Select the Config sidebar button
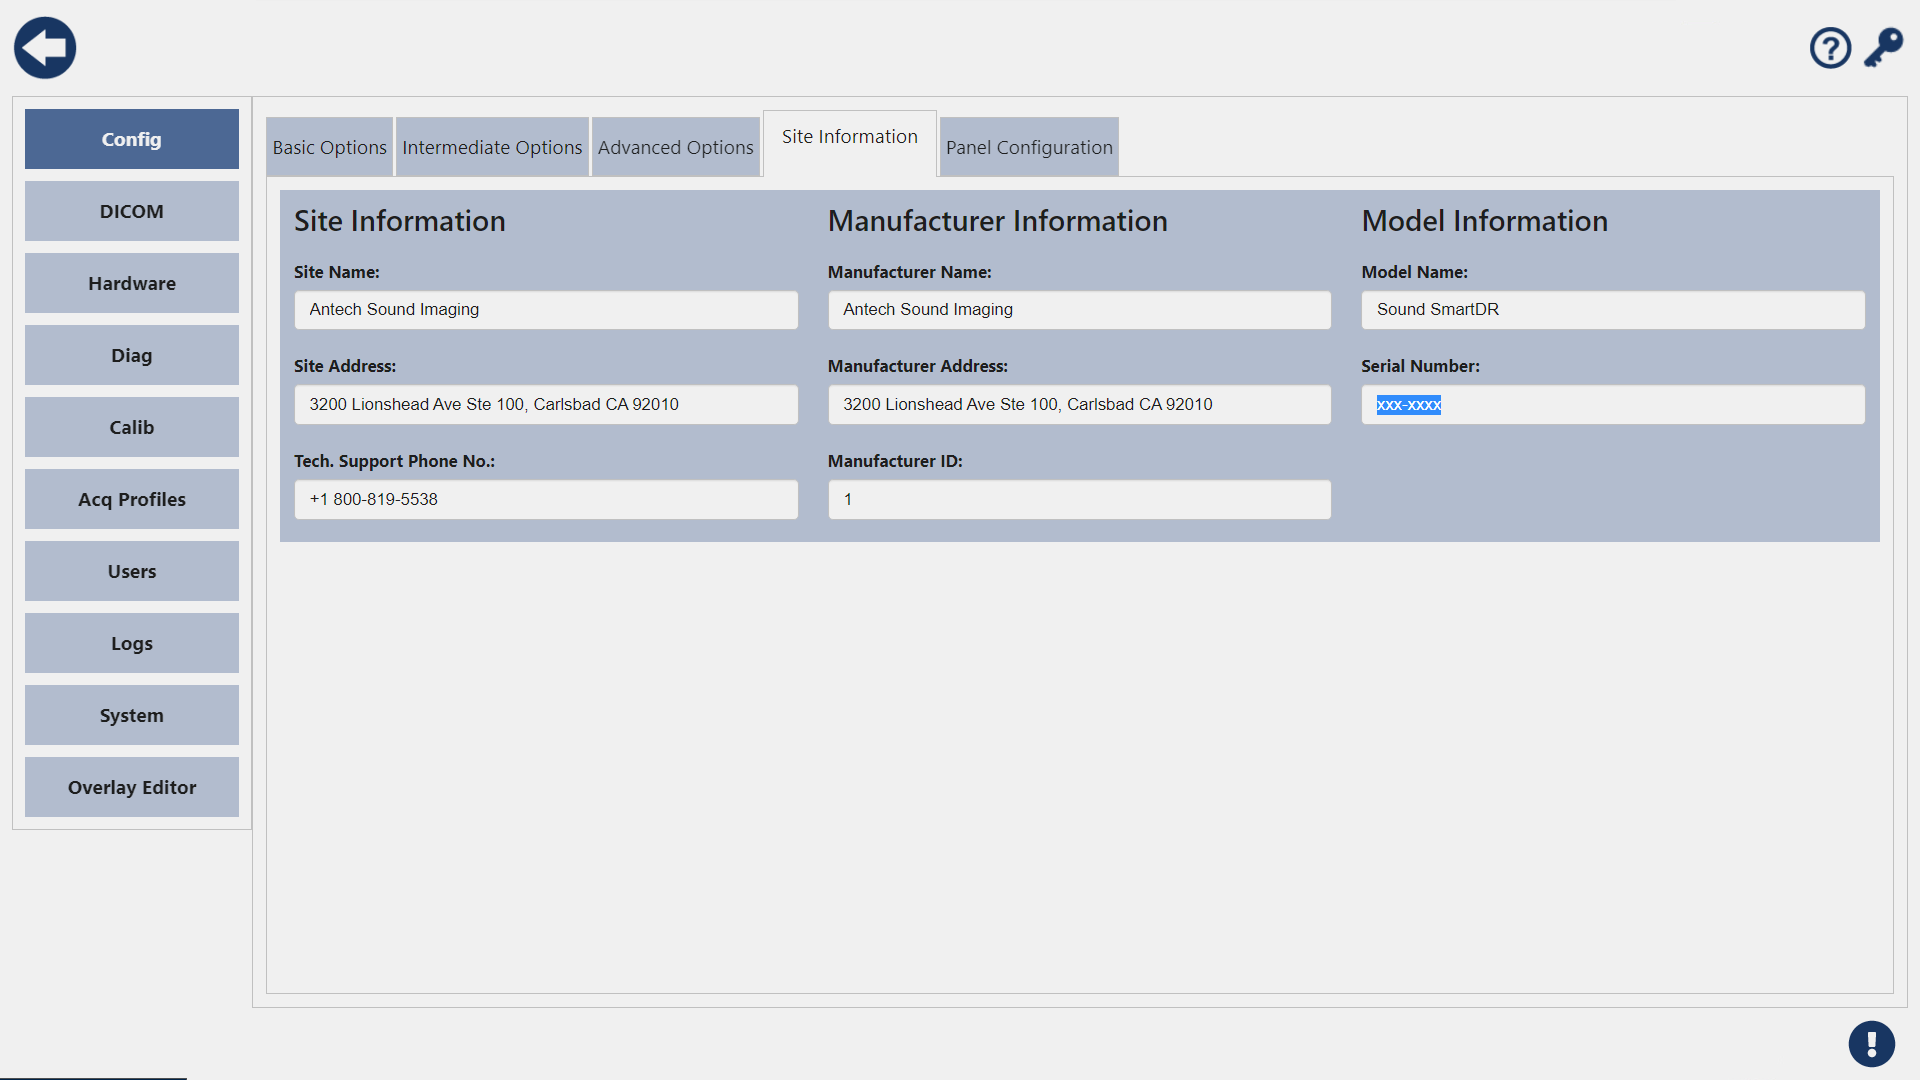Image resolution: width=1920 pixels, height=1080 pixels. [132, 139]
